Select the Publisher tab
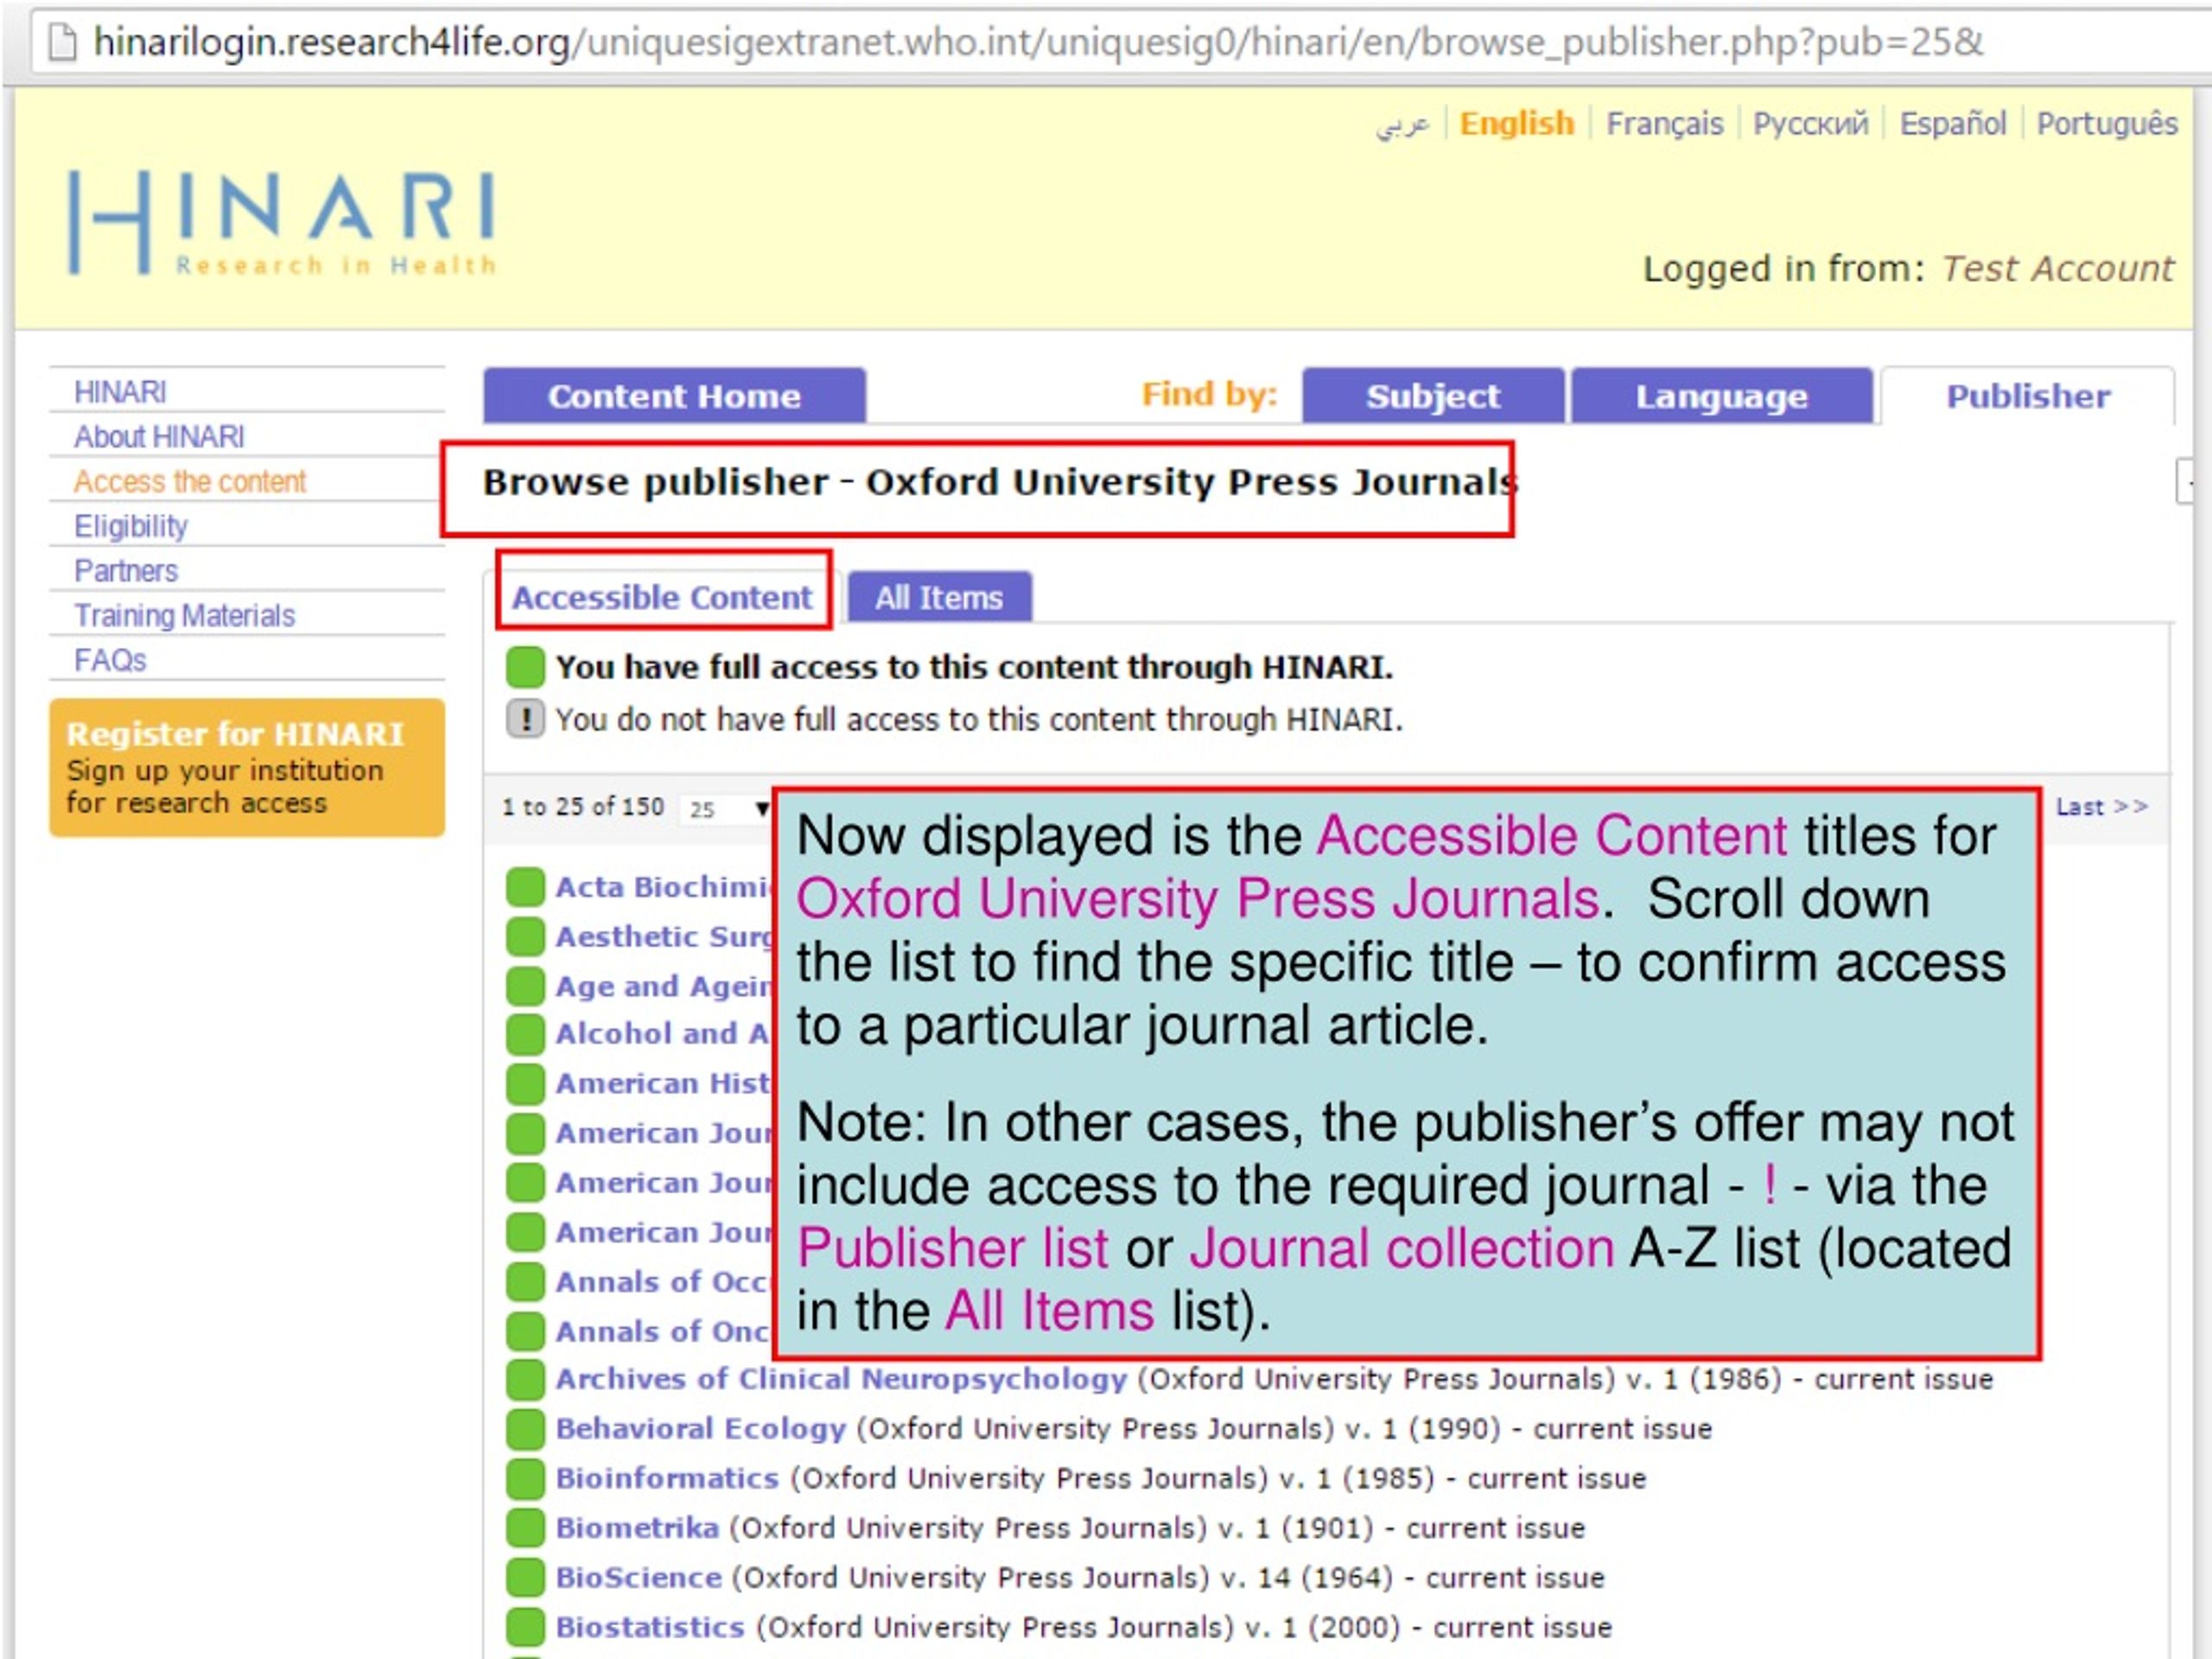 coord(2028,396)
